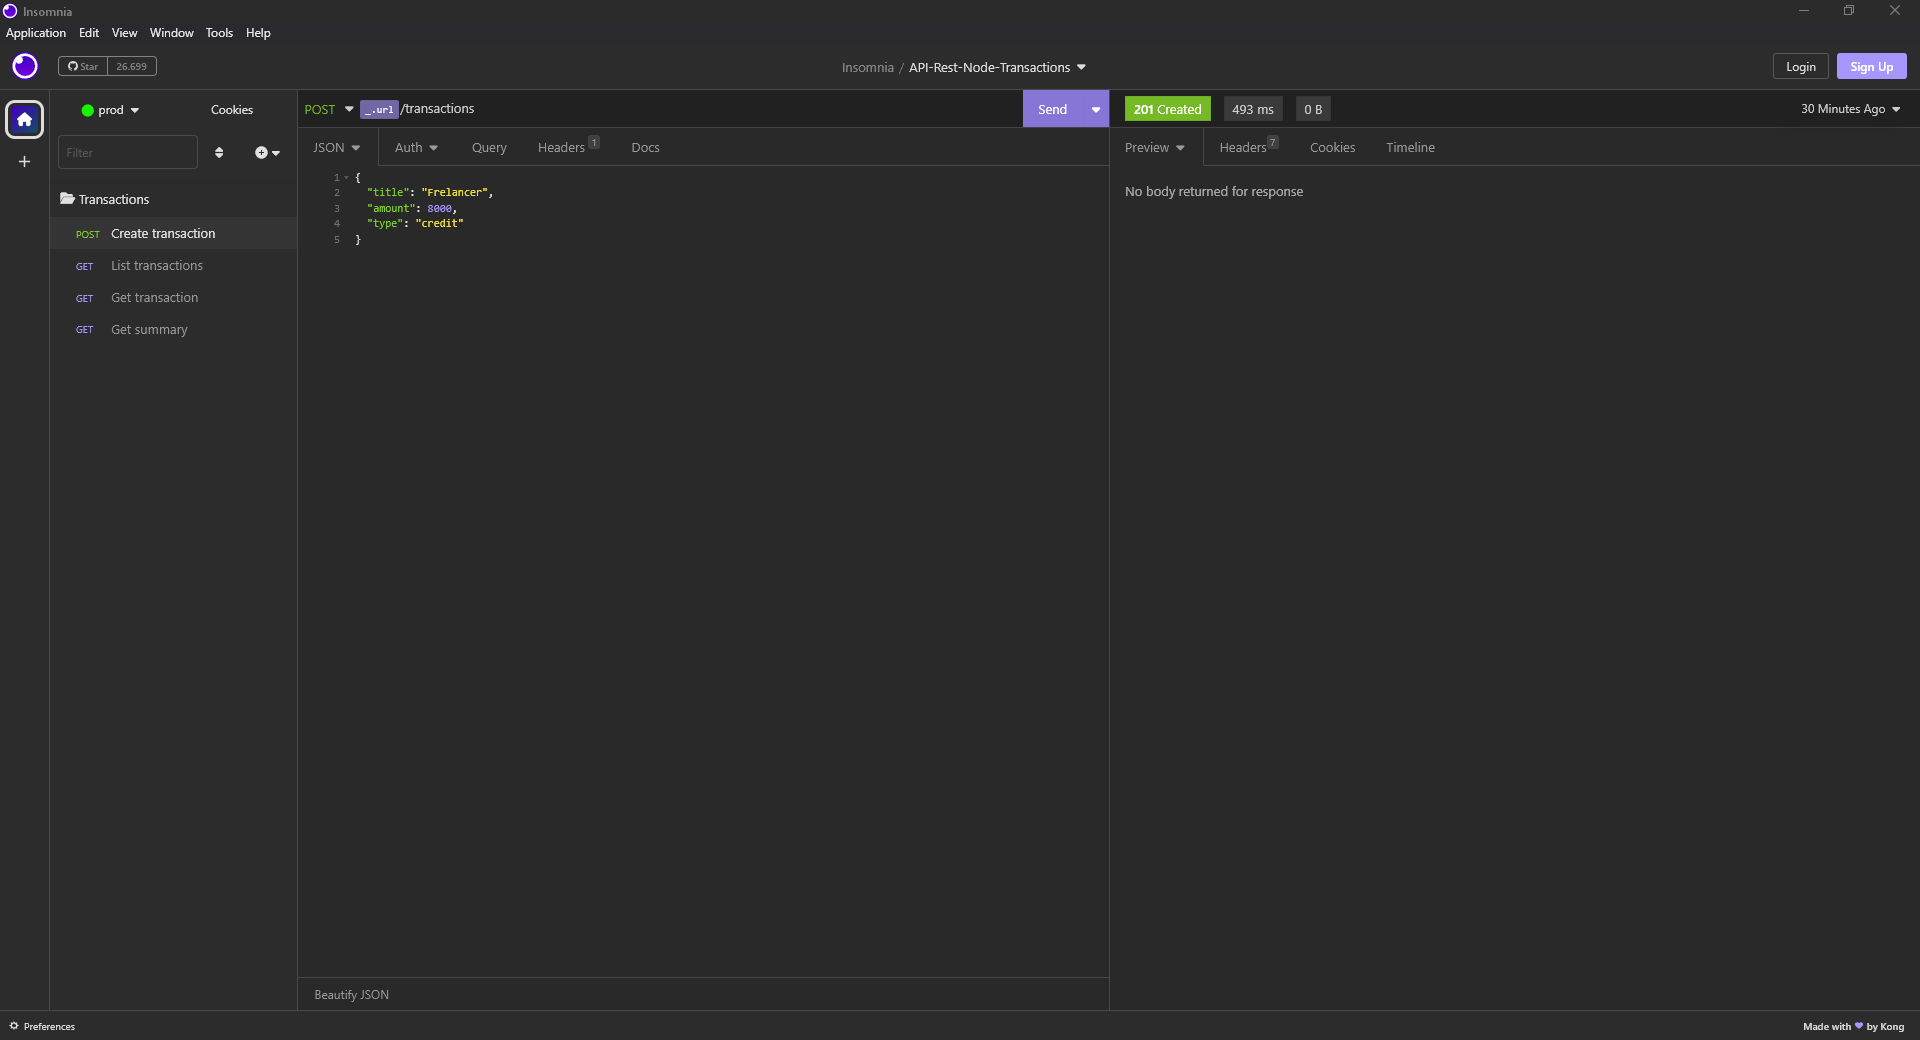Click the sort order arrows icon
This screenshot has height=1040, width=1920.
[x=219, y=152]
